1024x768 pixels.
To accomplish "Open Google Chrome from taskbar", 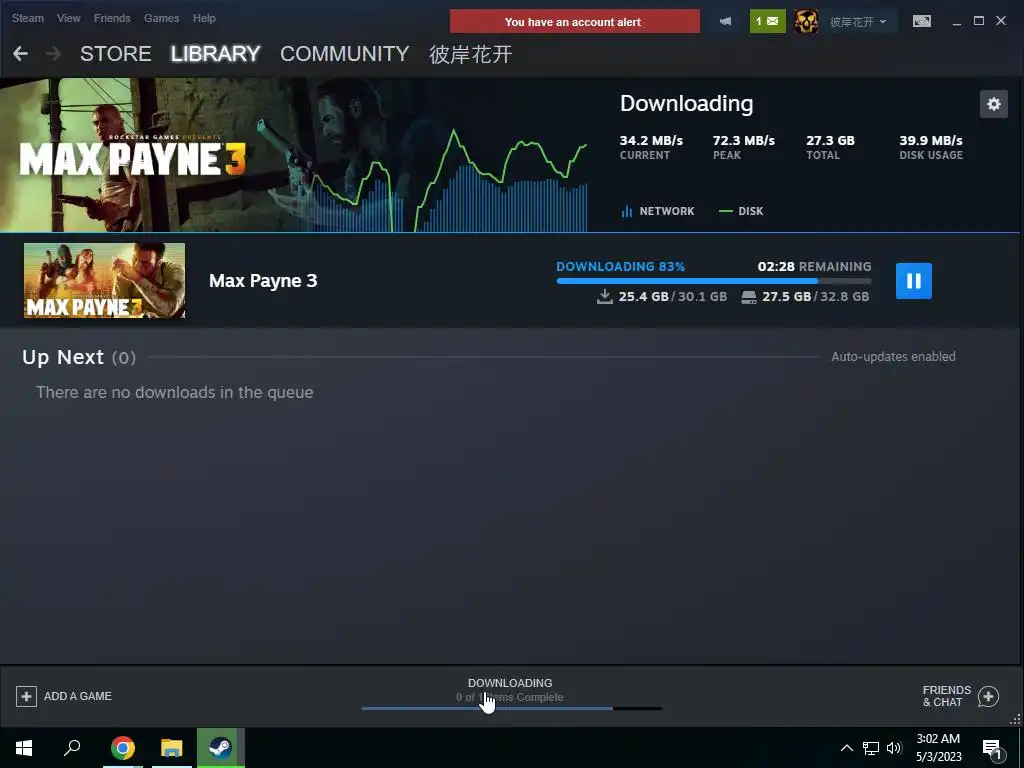I will point(123,748).
